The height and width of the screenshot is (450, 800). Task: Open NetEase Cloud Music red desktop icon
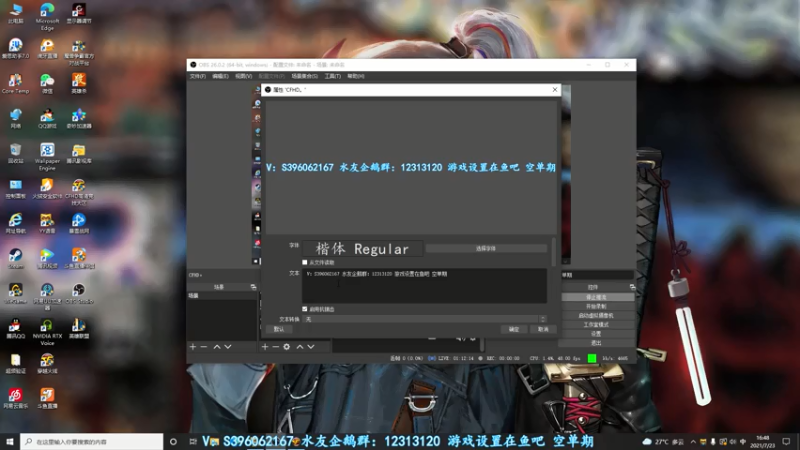(x=15, y=398)
